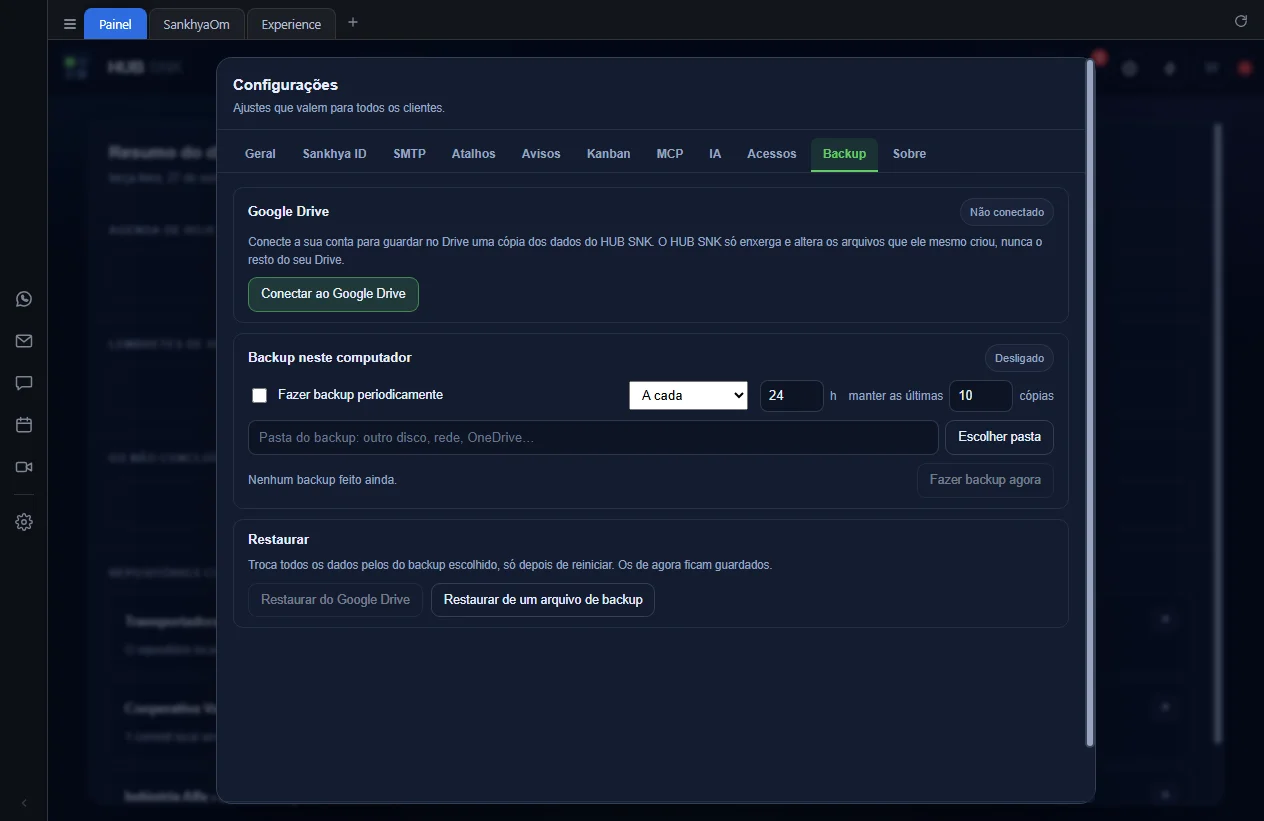Switch to the Acessos tab

771,154
